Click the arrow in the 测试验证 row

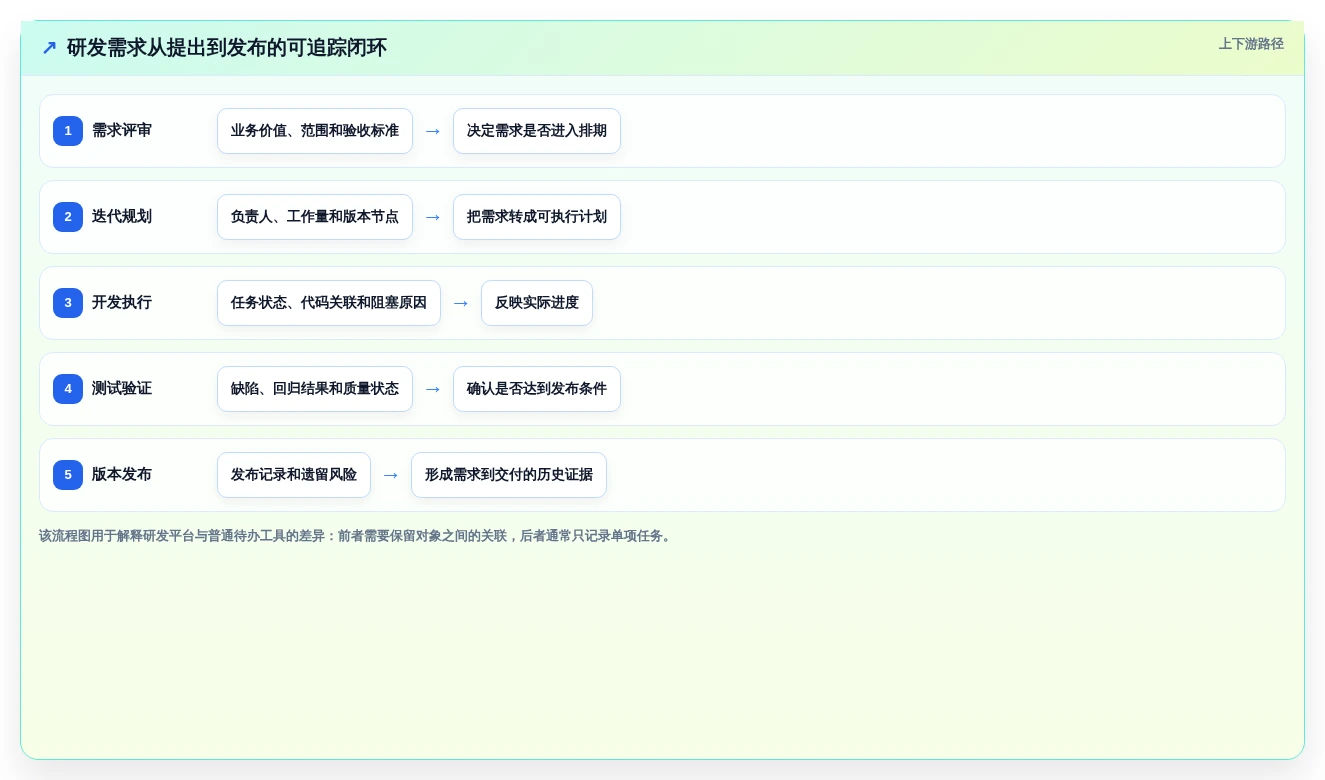(x=433, y=389)
